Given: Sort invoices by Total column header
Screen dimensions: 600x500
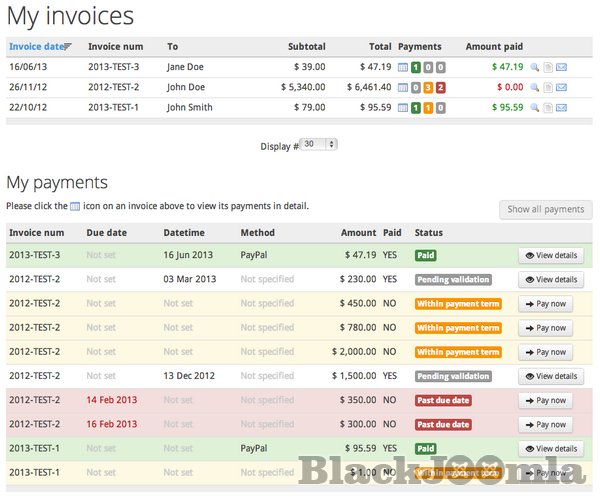Looking at the screenshot, I should coord(379,46).
